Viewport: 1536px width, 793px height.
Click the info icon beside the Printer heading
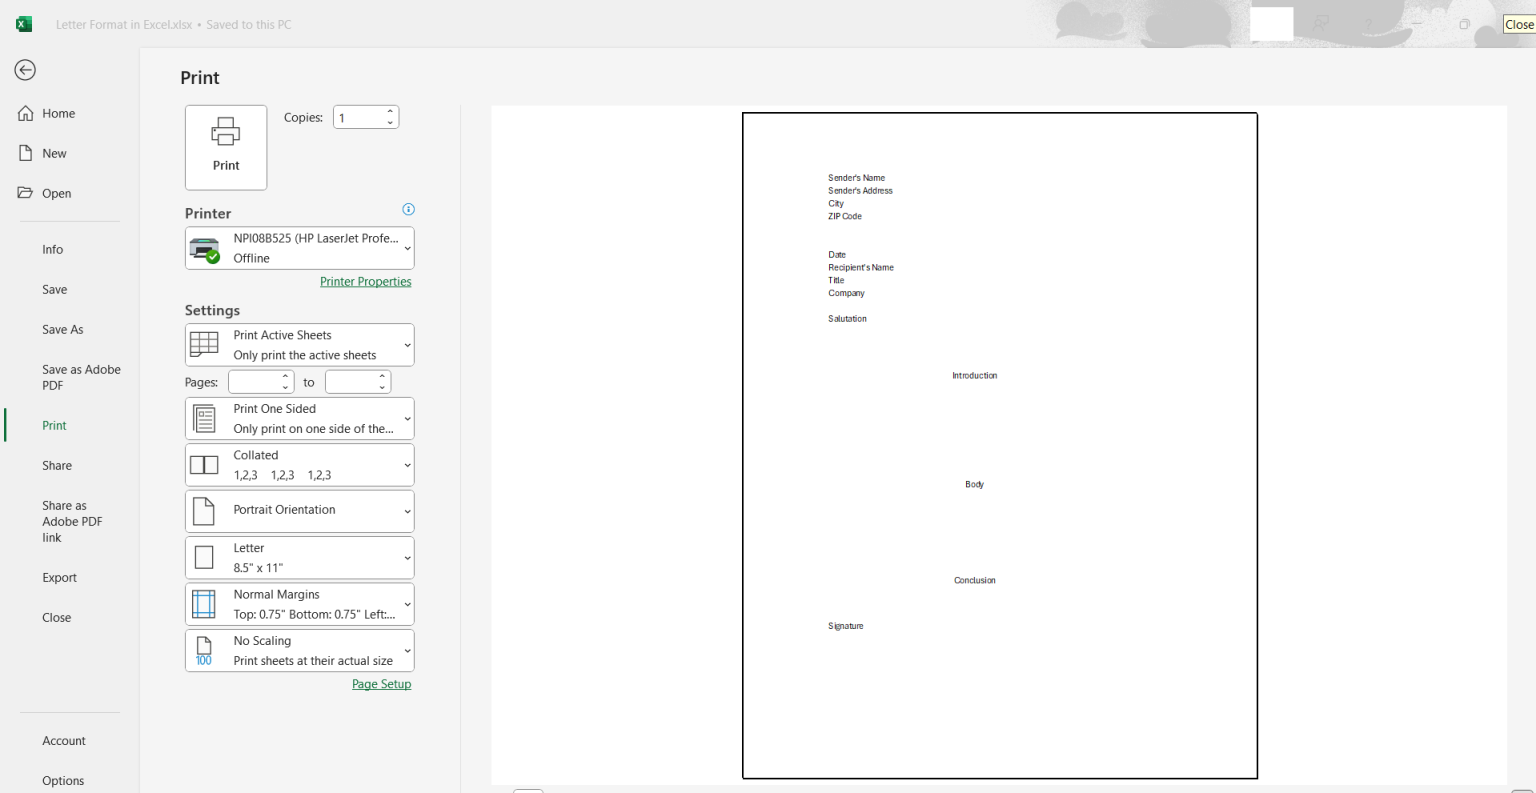(408, 209)
